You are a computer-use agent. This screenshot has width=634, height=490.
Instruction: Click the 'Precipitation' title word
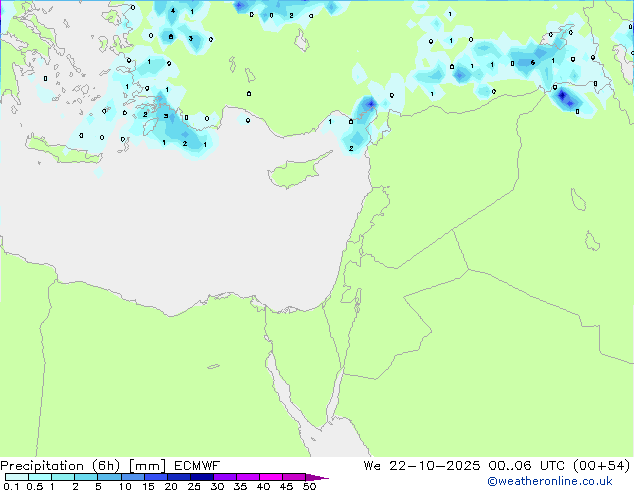(x=42, y=466)
